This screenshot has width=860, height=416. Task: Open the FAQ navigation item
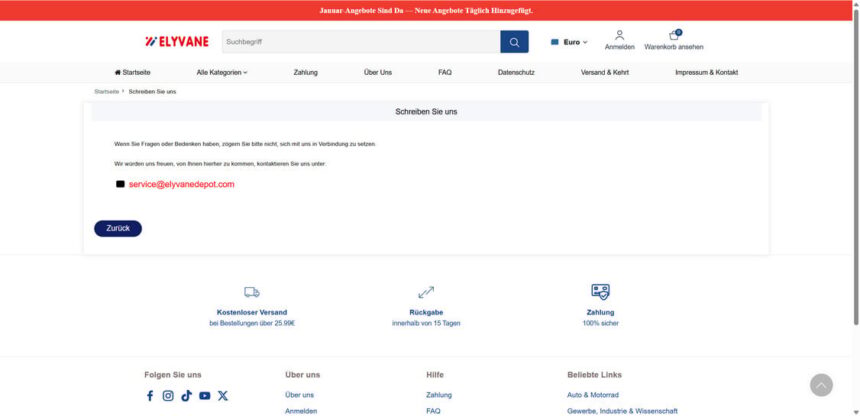pos(445,72)
